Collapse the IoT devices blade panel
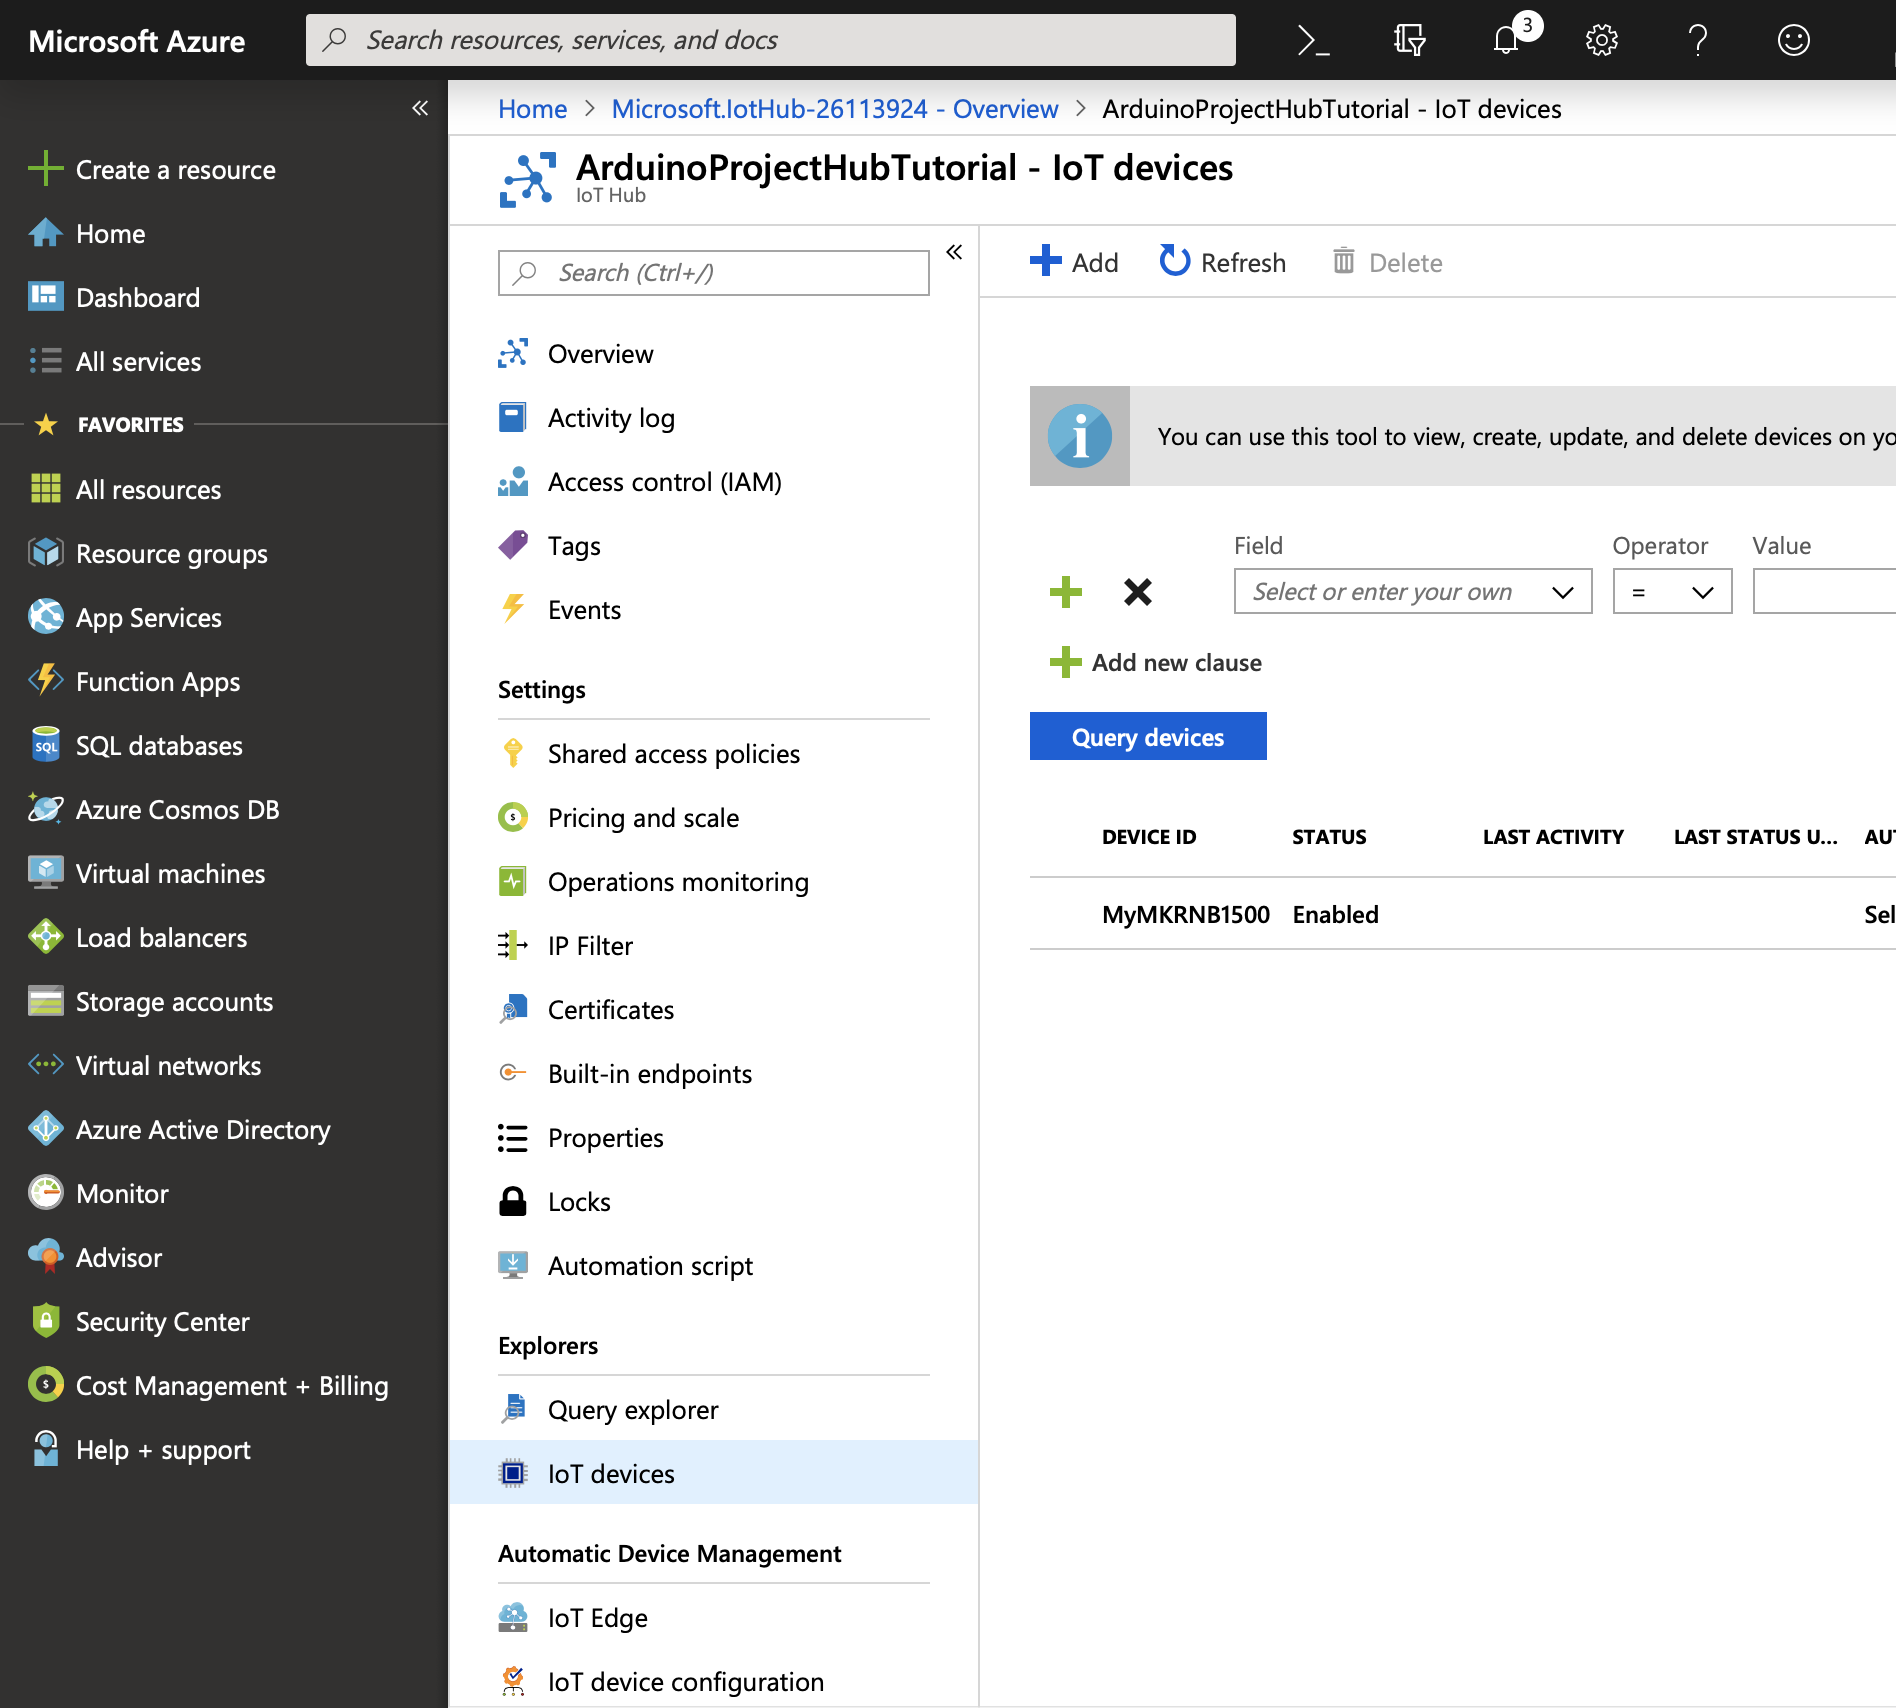The height and width of the screenshot is (1708, 1896). click(953, 253)
